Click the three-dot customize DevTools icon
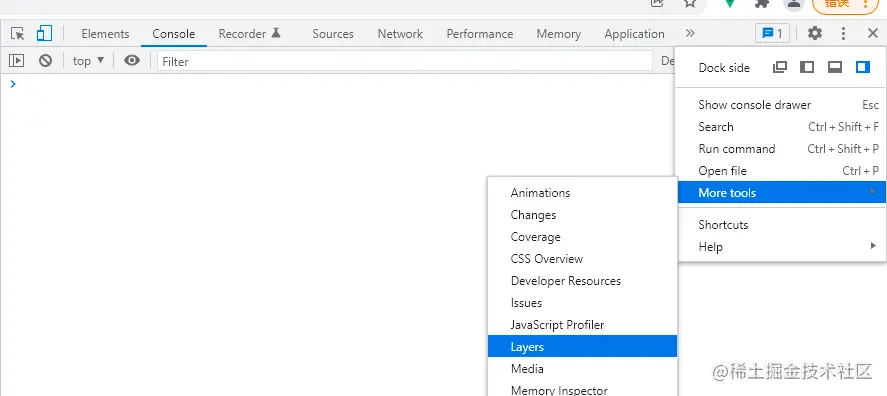This screenshot has width=887, height=396. coord(843,33)
